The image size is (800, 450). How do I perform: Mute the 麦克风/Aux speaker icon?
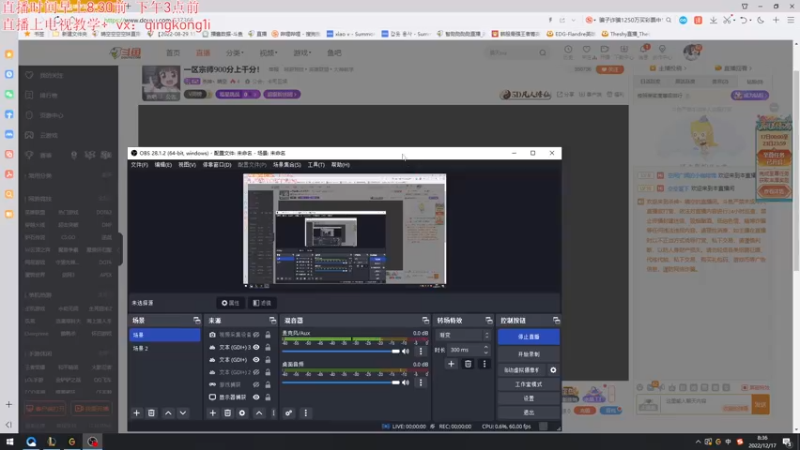point(406,351)
